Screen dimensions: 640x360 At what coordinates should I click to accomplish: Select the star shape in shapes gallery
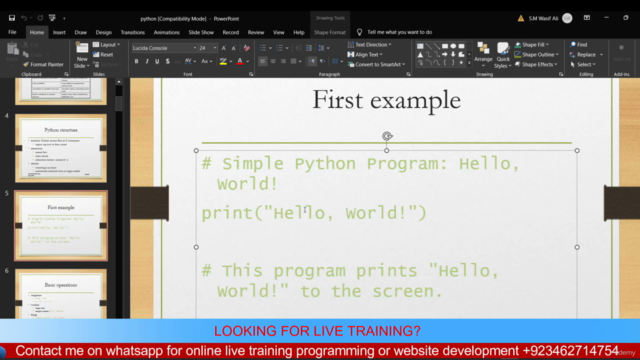tap(461, 62)
